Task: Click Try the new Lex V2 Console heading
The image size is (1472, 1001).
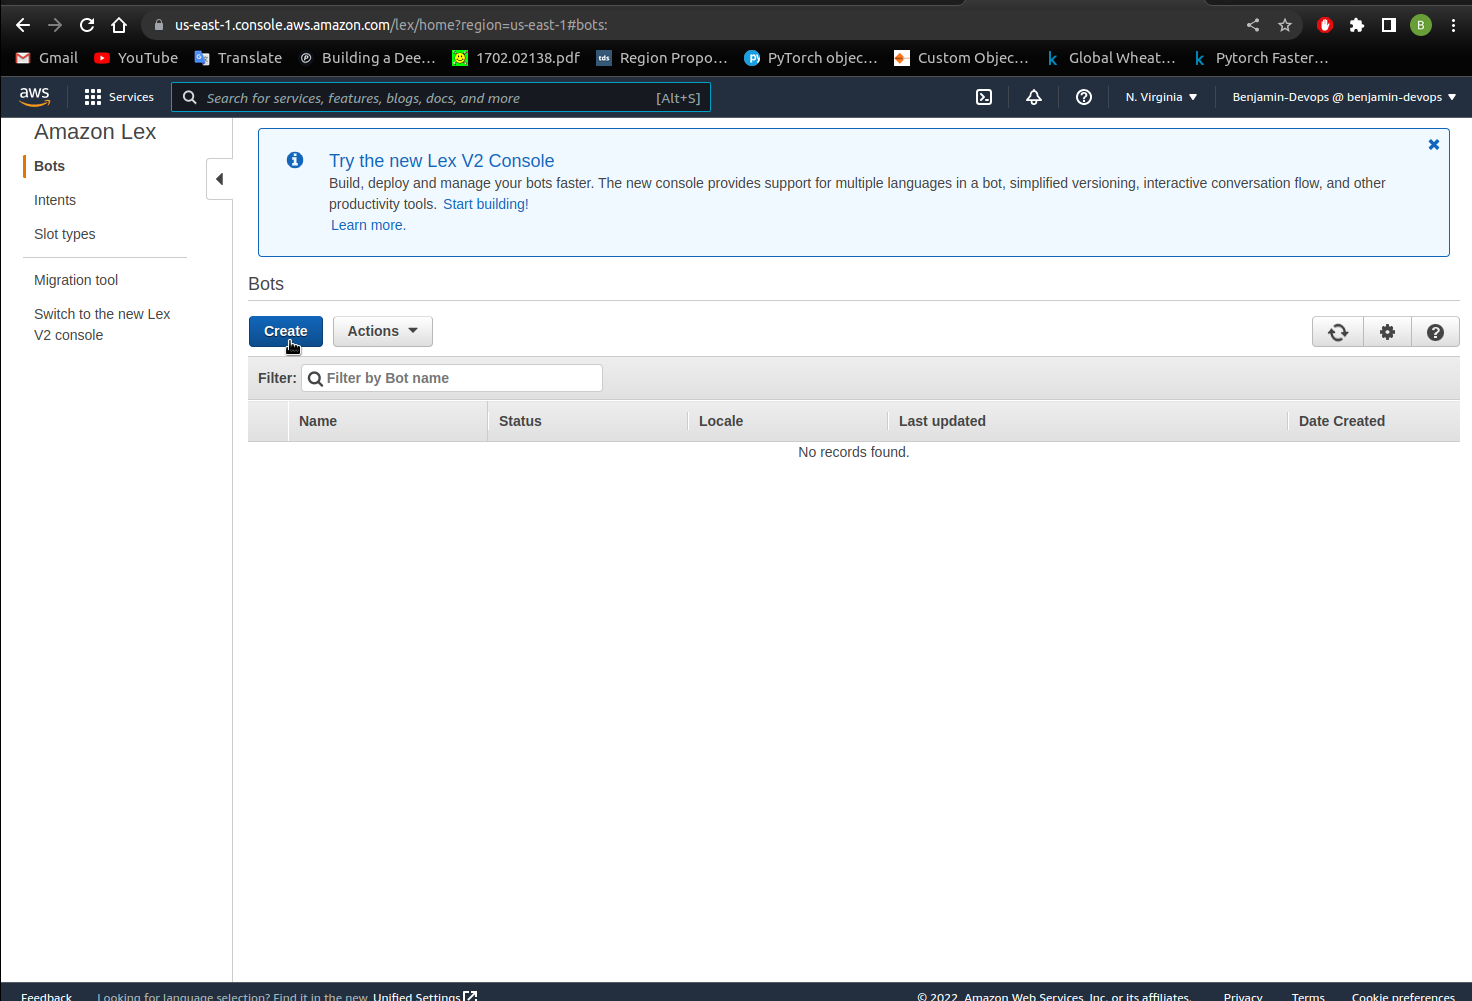Action: 441,161
